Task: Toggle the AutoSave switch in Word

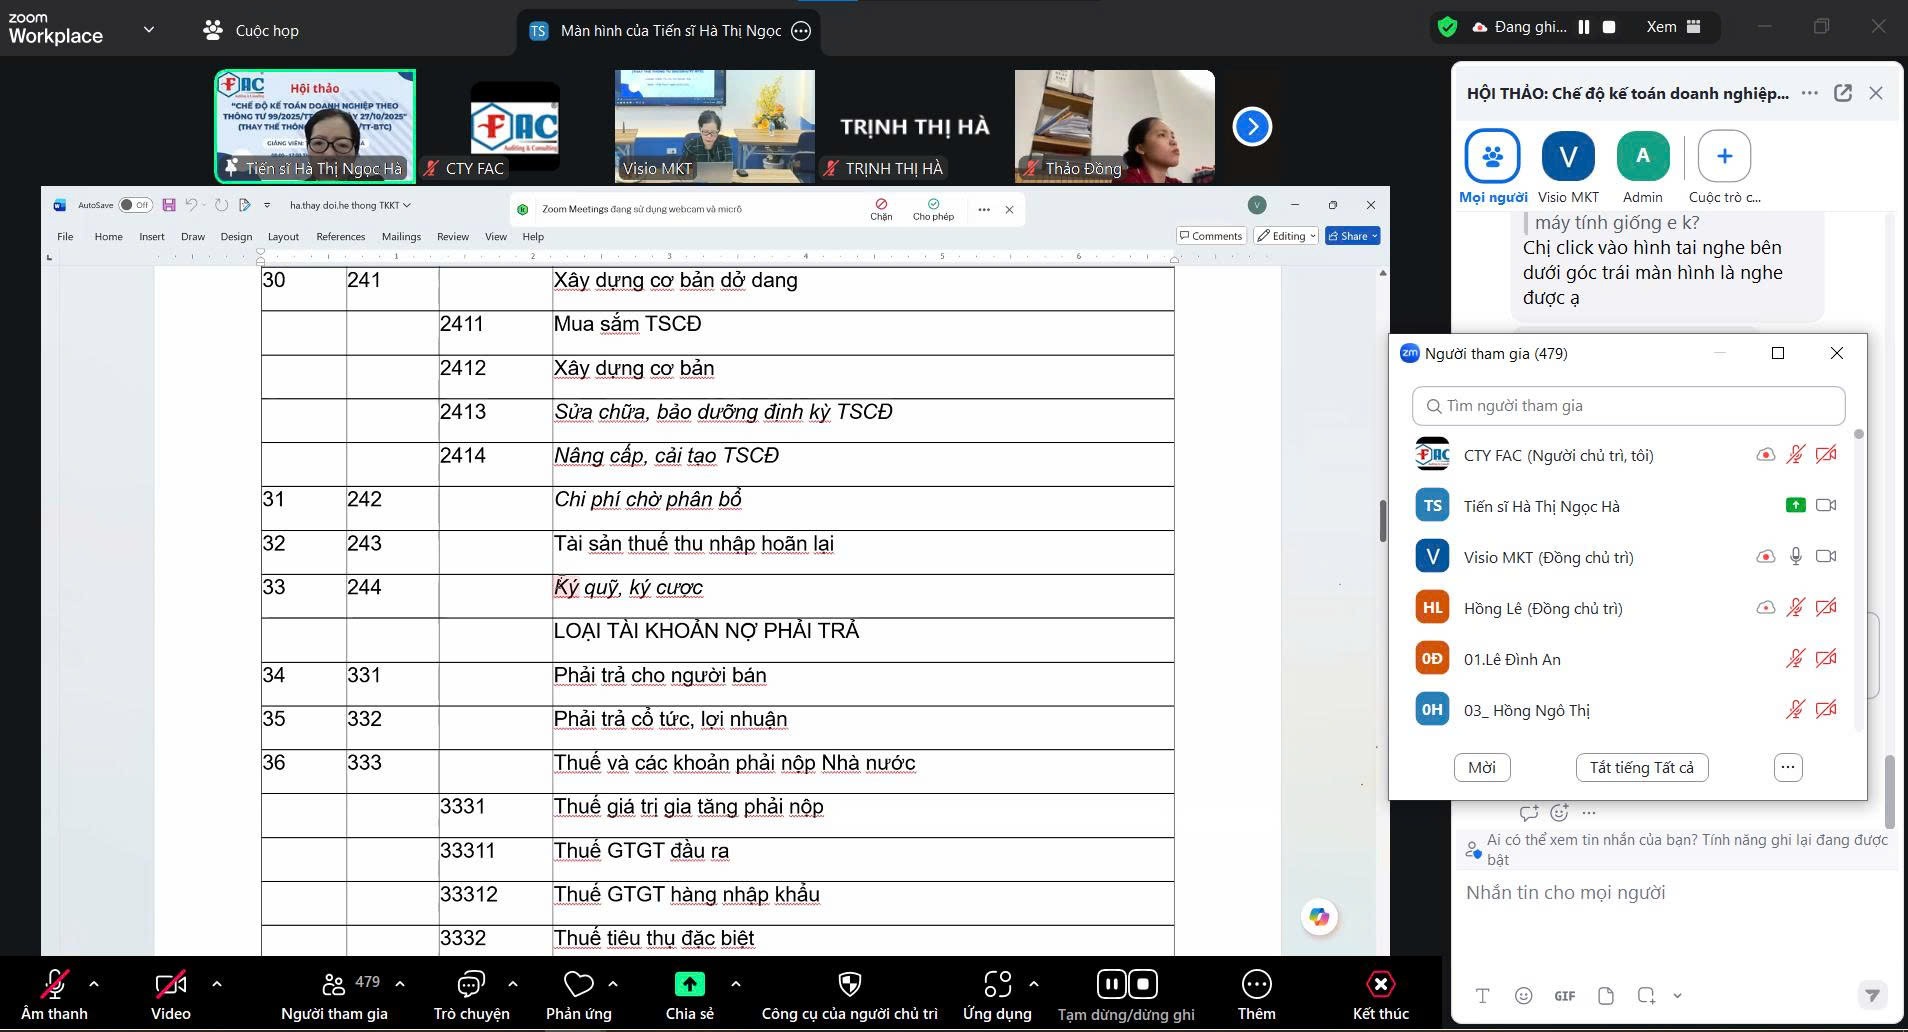Action: tap(134, 205)
